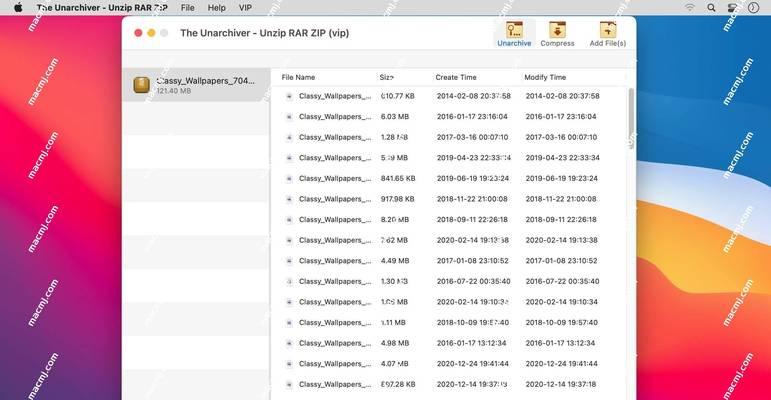Click file icon of row dated 2017-03-16 00:07:10
The width and height of the screenshot is (771, 400).
point(289,137)
